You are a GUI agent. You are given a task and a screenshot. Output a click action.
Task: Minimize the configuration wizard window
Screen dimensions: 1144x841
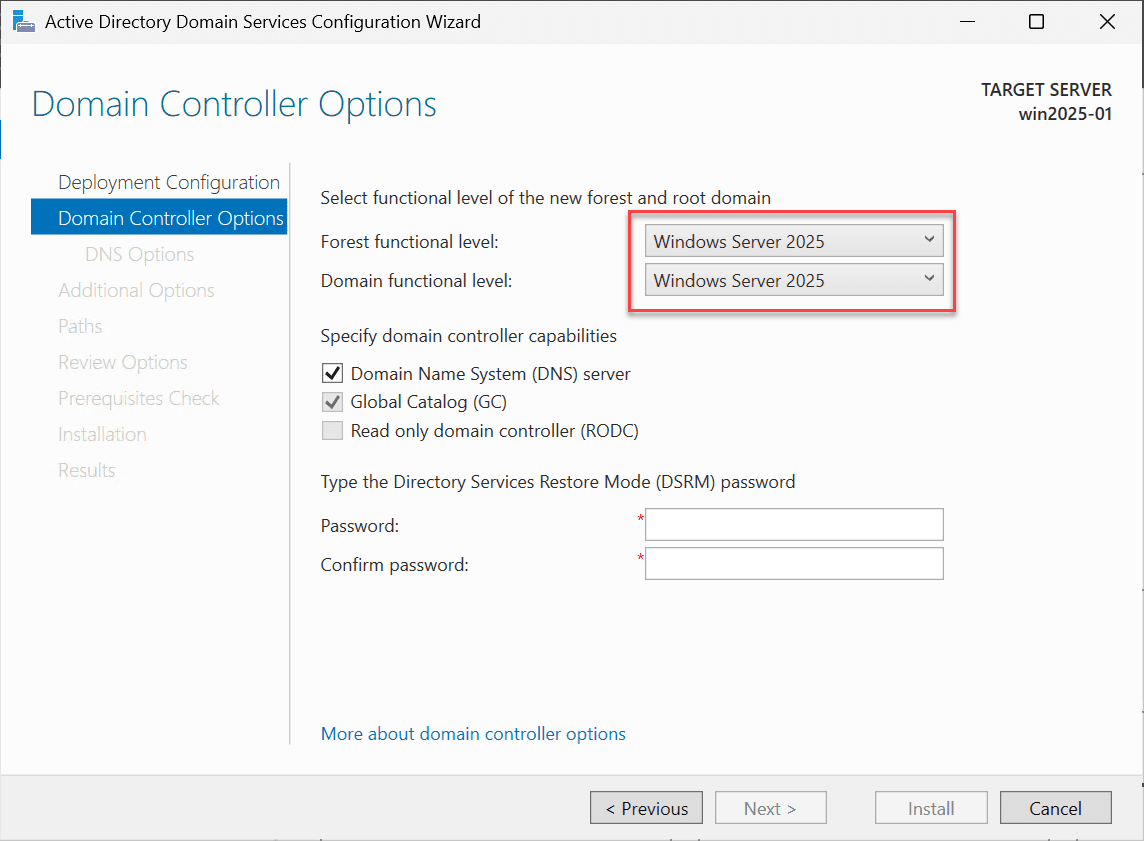click(966, 21)
